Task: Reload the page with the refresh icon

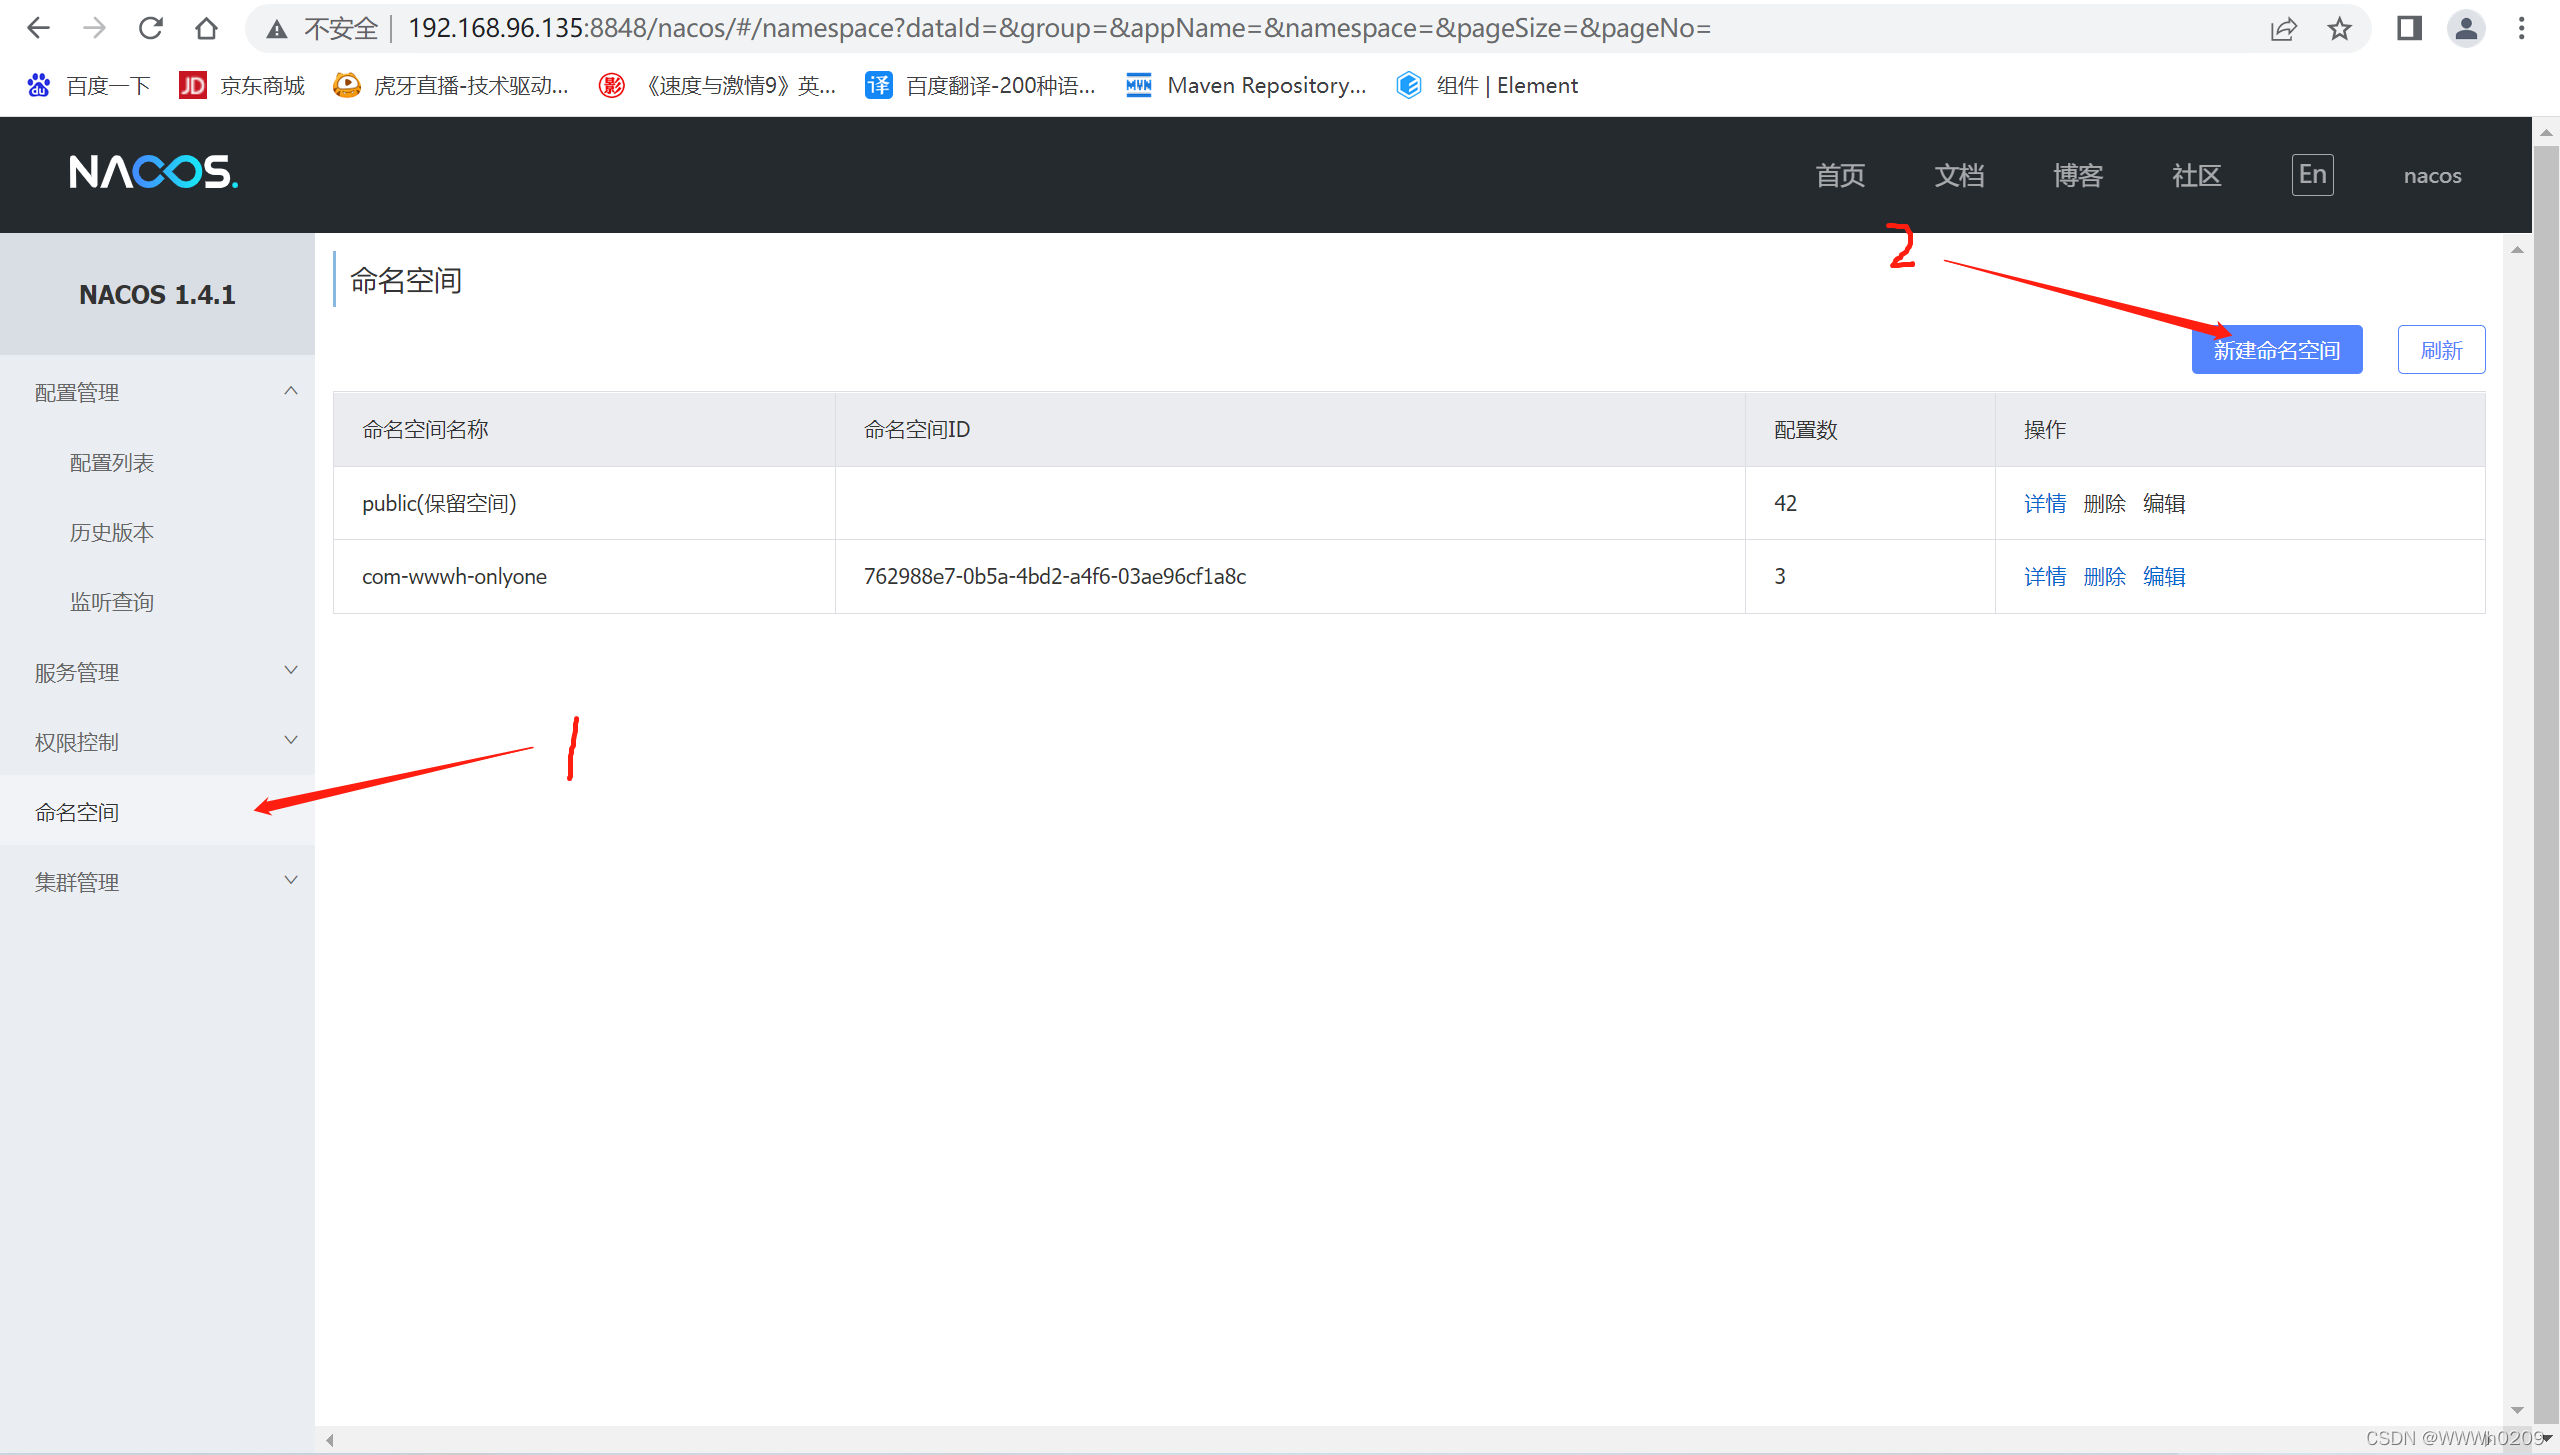Action: (150, 28)
